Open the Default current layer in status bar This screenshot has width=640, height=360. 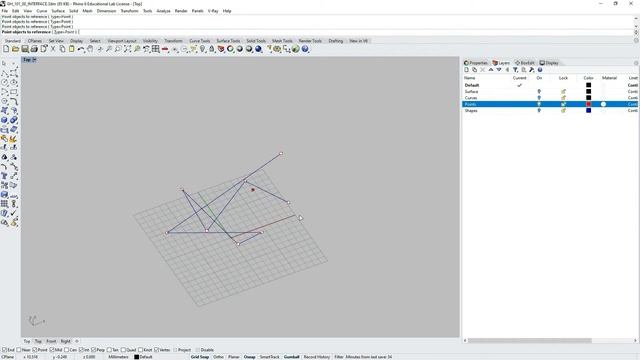(x=143, y=357)
